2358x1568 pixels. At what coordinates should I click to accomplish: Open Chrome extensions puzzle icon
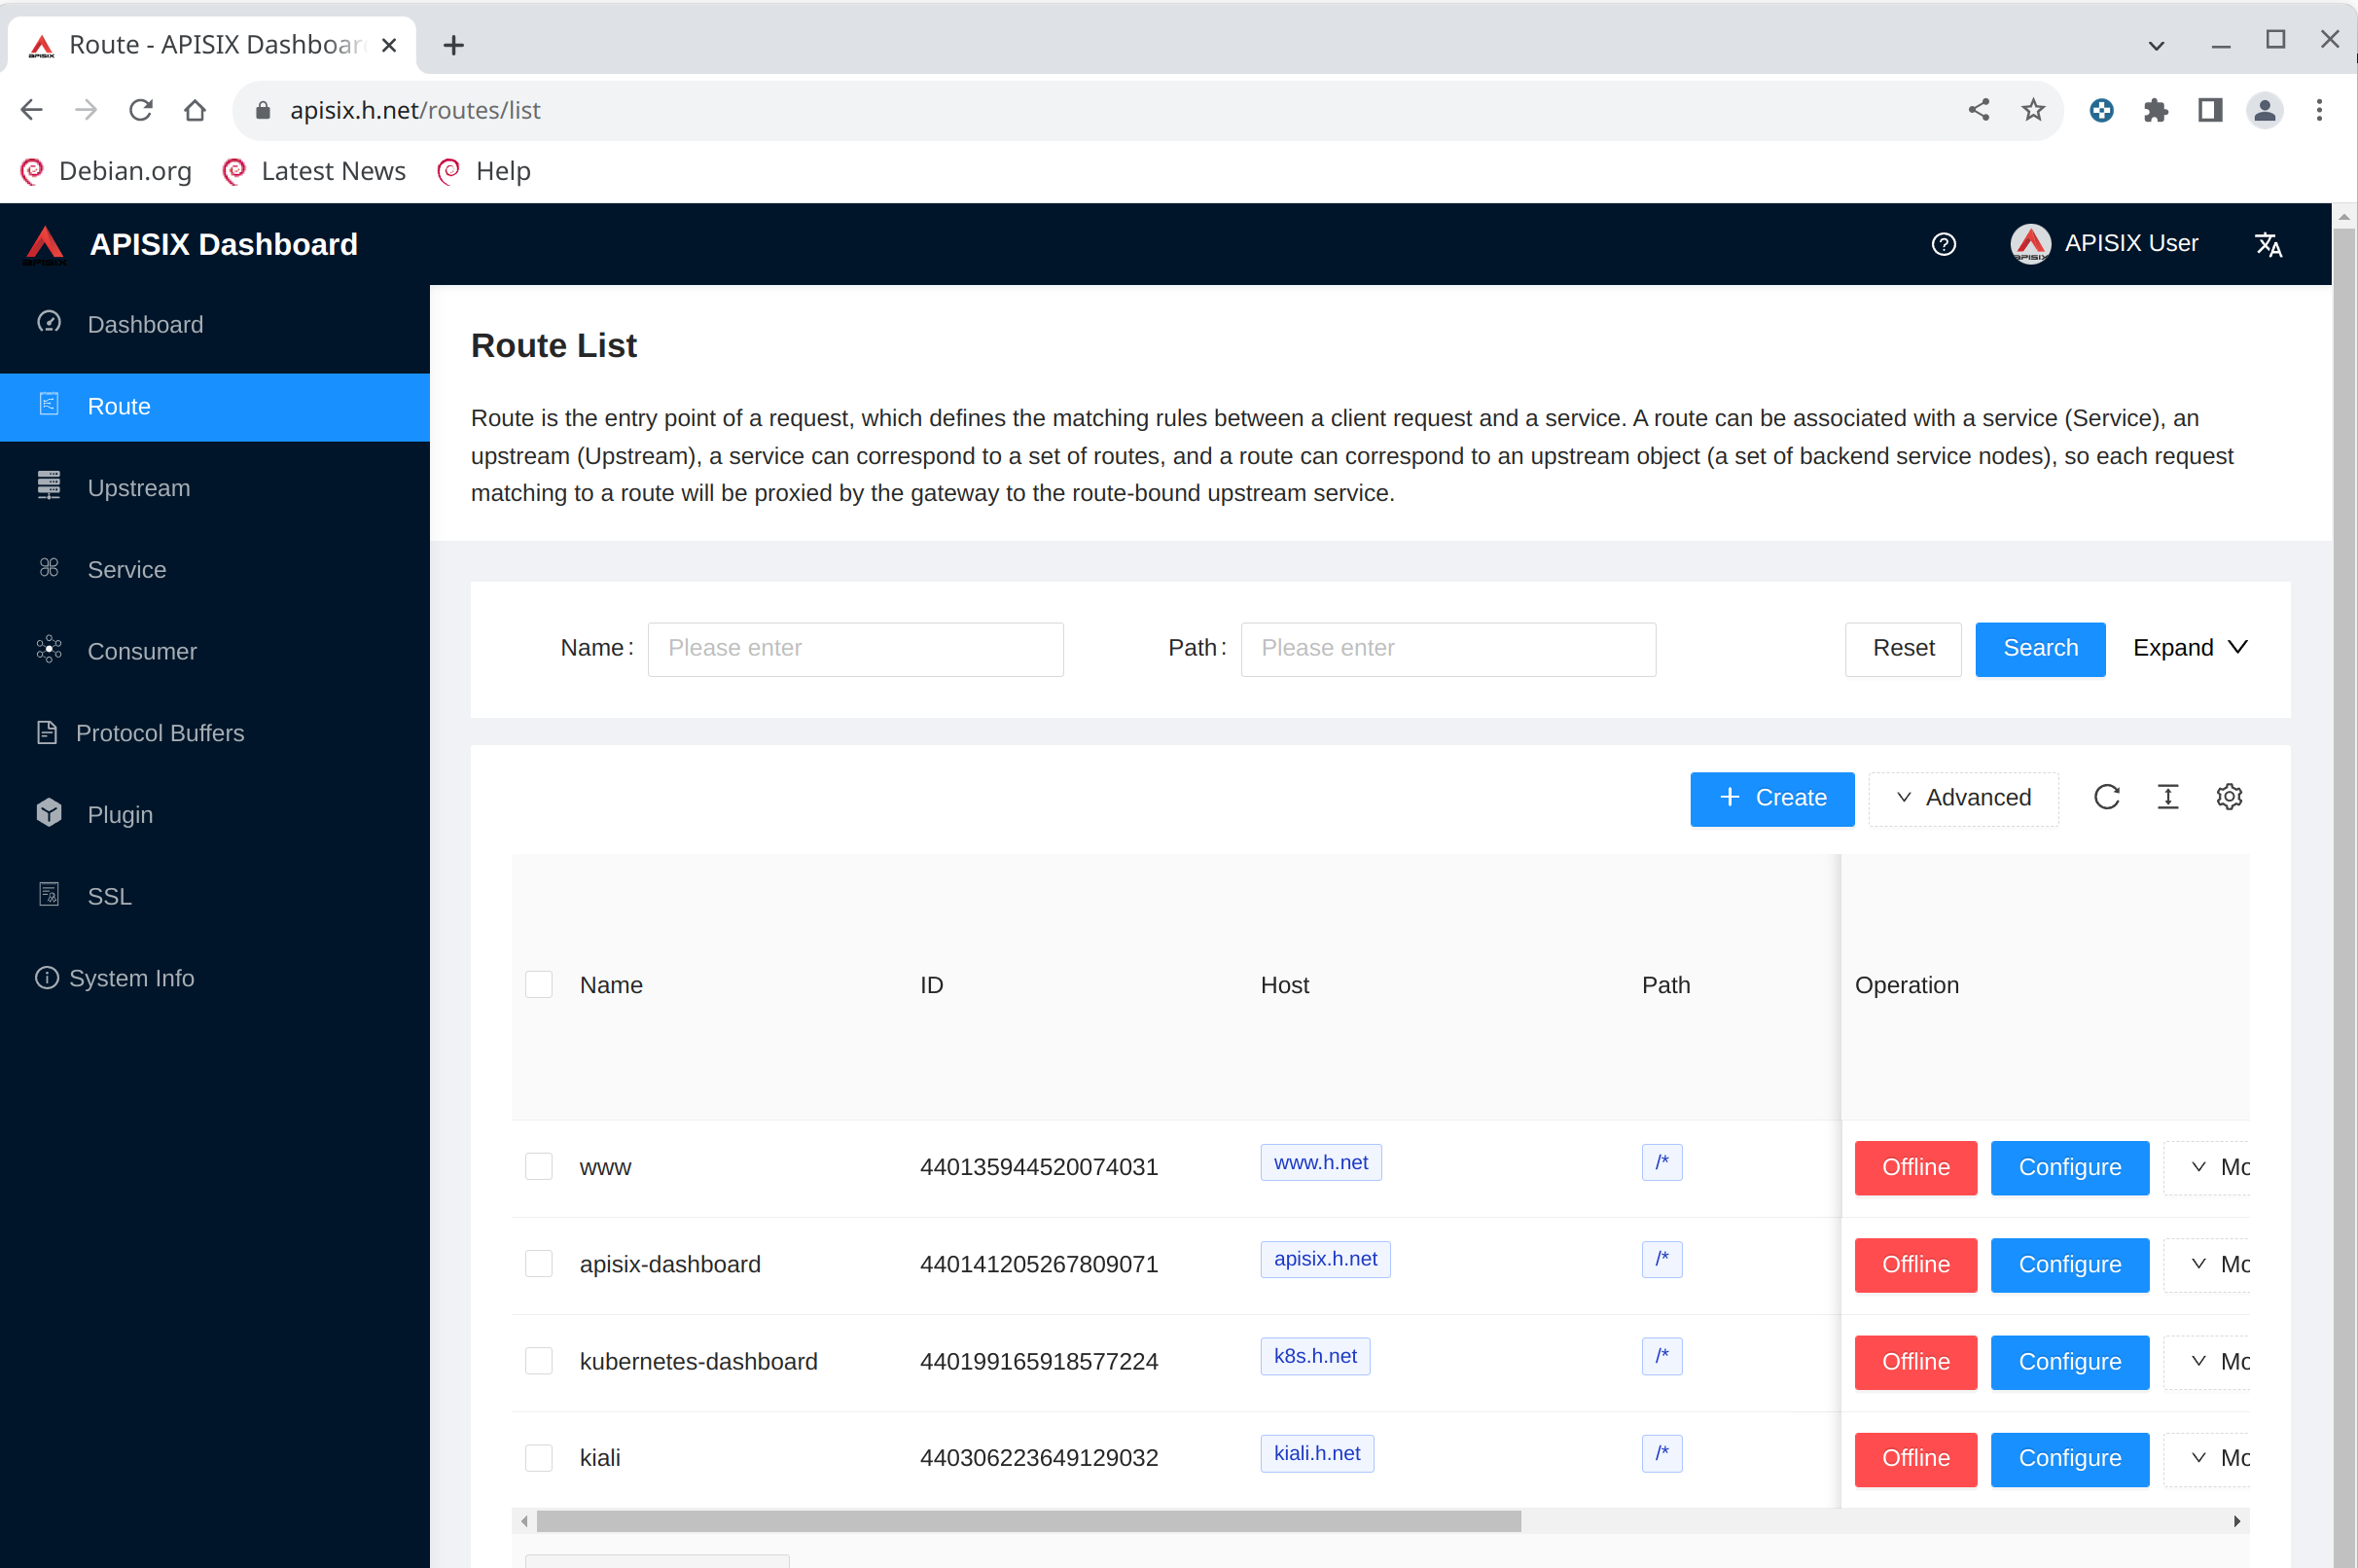pos(2155,110)
